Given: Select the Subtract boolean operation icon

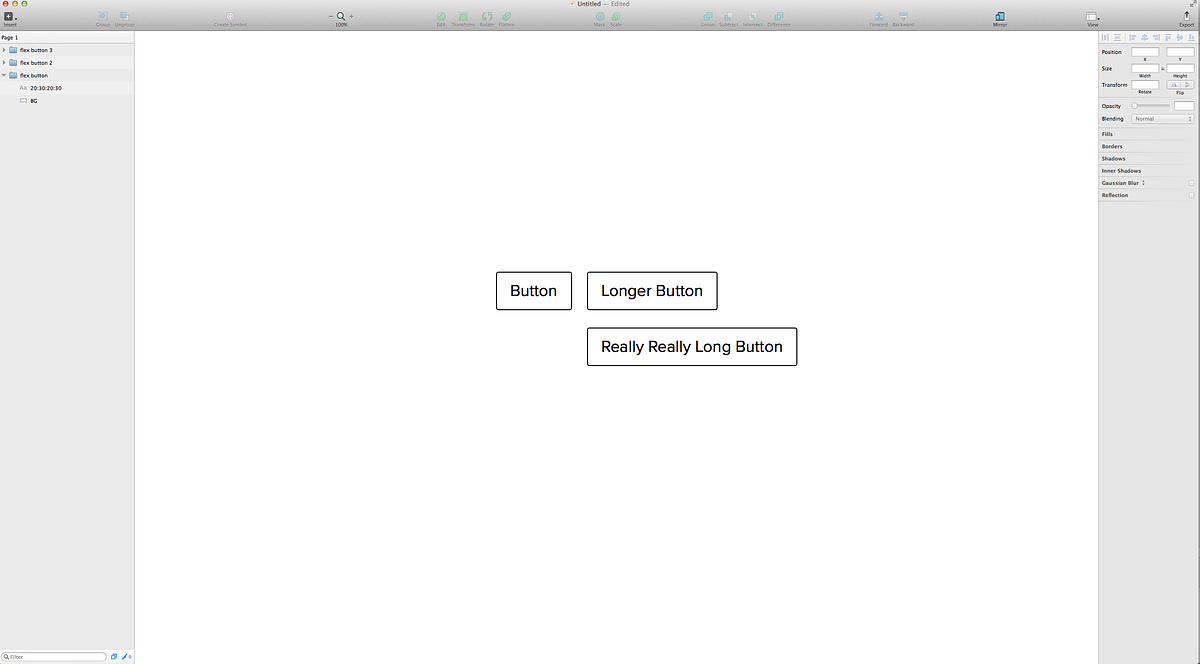Looking at the screenshot, I should coord(731,17).
